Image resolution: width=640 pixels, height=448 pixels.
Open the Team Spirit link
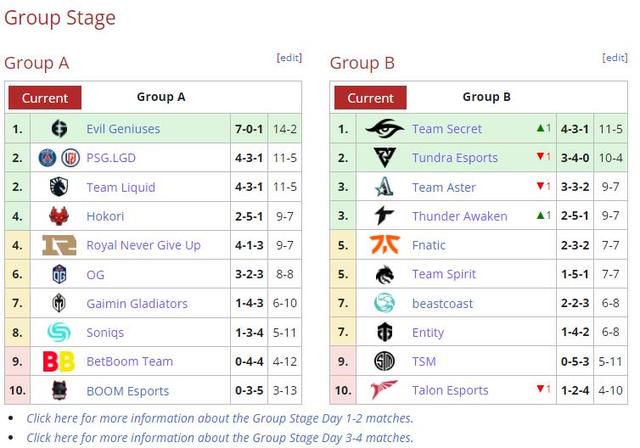click(444, 274)
